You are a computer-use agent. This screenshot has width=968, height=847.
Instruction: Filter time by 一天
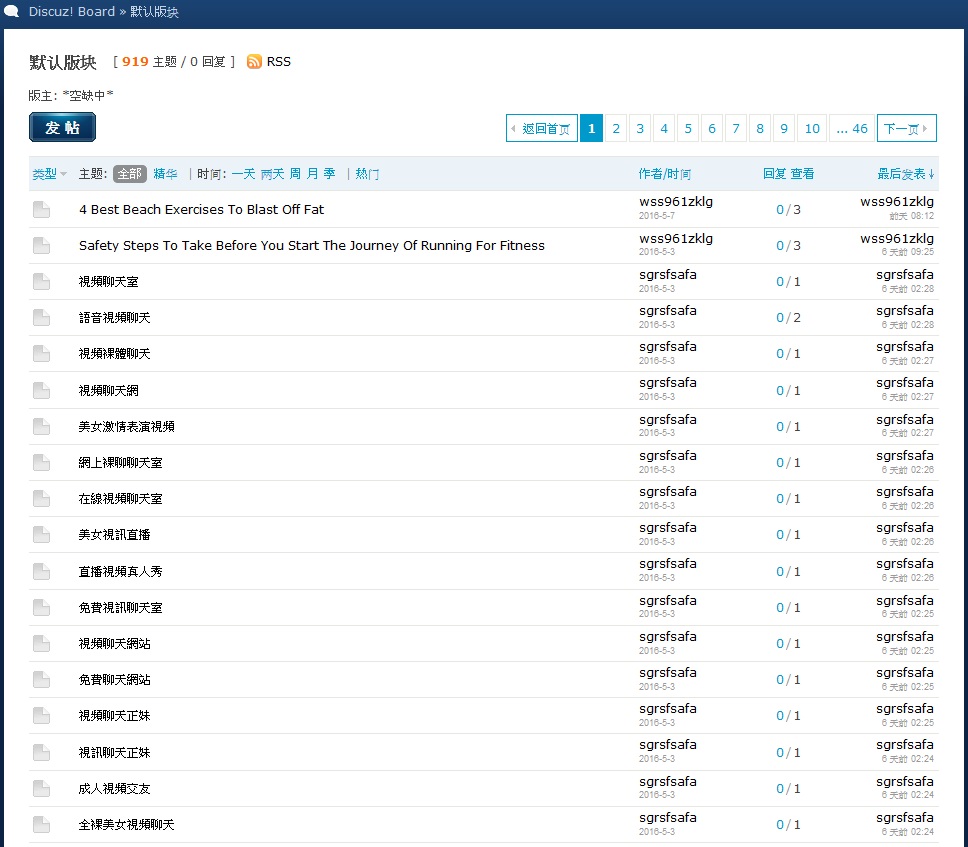[x=243, y=174]
